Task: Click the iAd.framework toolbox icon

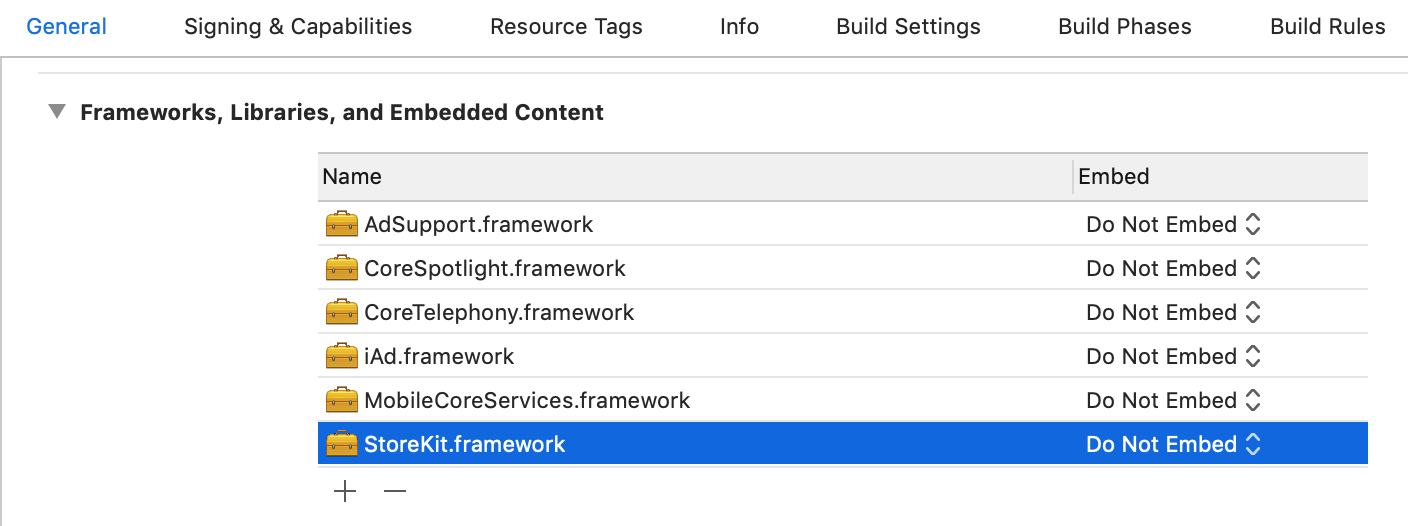Action: tap(341, 357)
